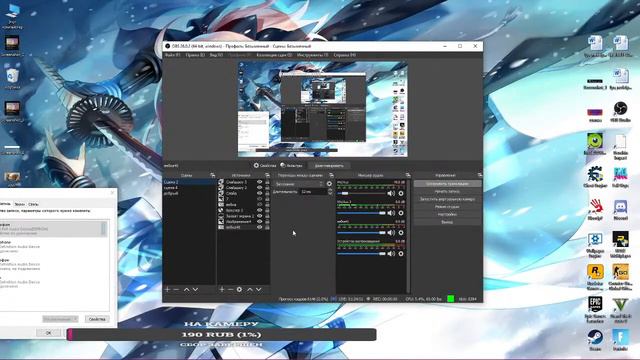640x360 pixels.
Task: Pop out the Источники dock panel
Action: pos(267,175)
